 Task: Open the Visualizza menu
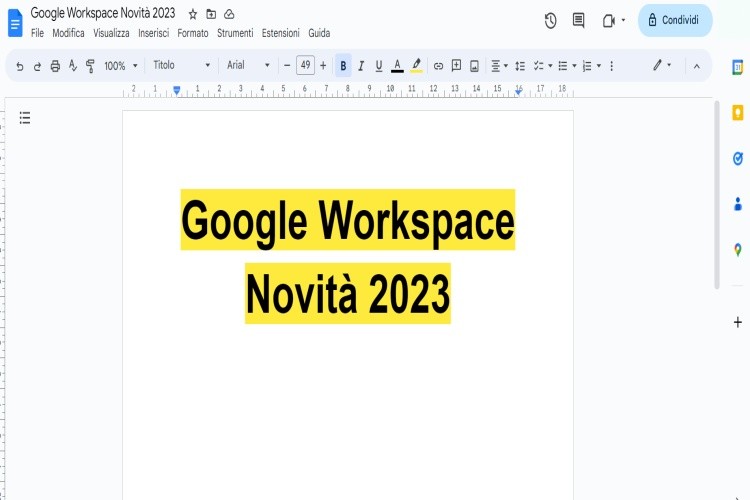(x=111, y=33)
